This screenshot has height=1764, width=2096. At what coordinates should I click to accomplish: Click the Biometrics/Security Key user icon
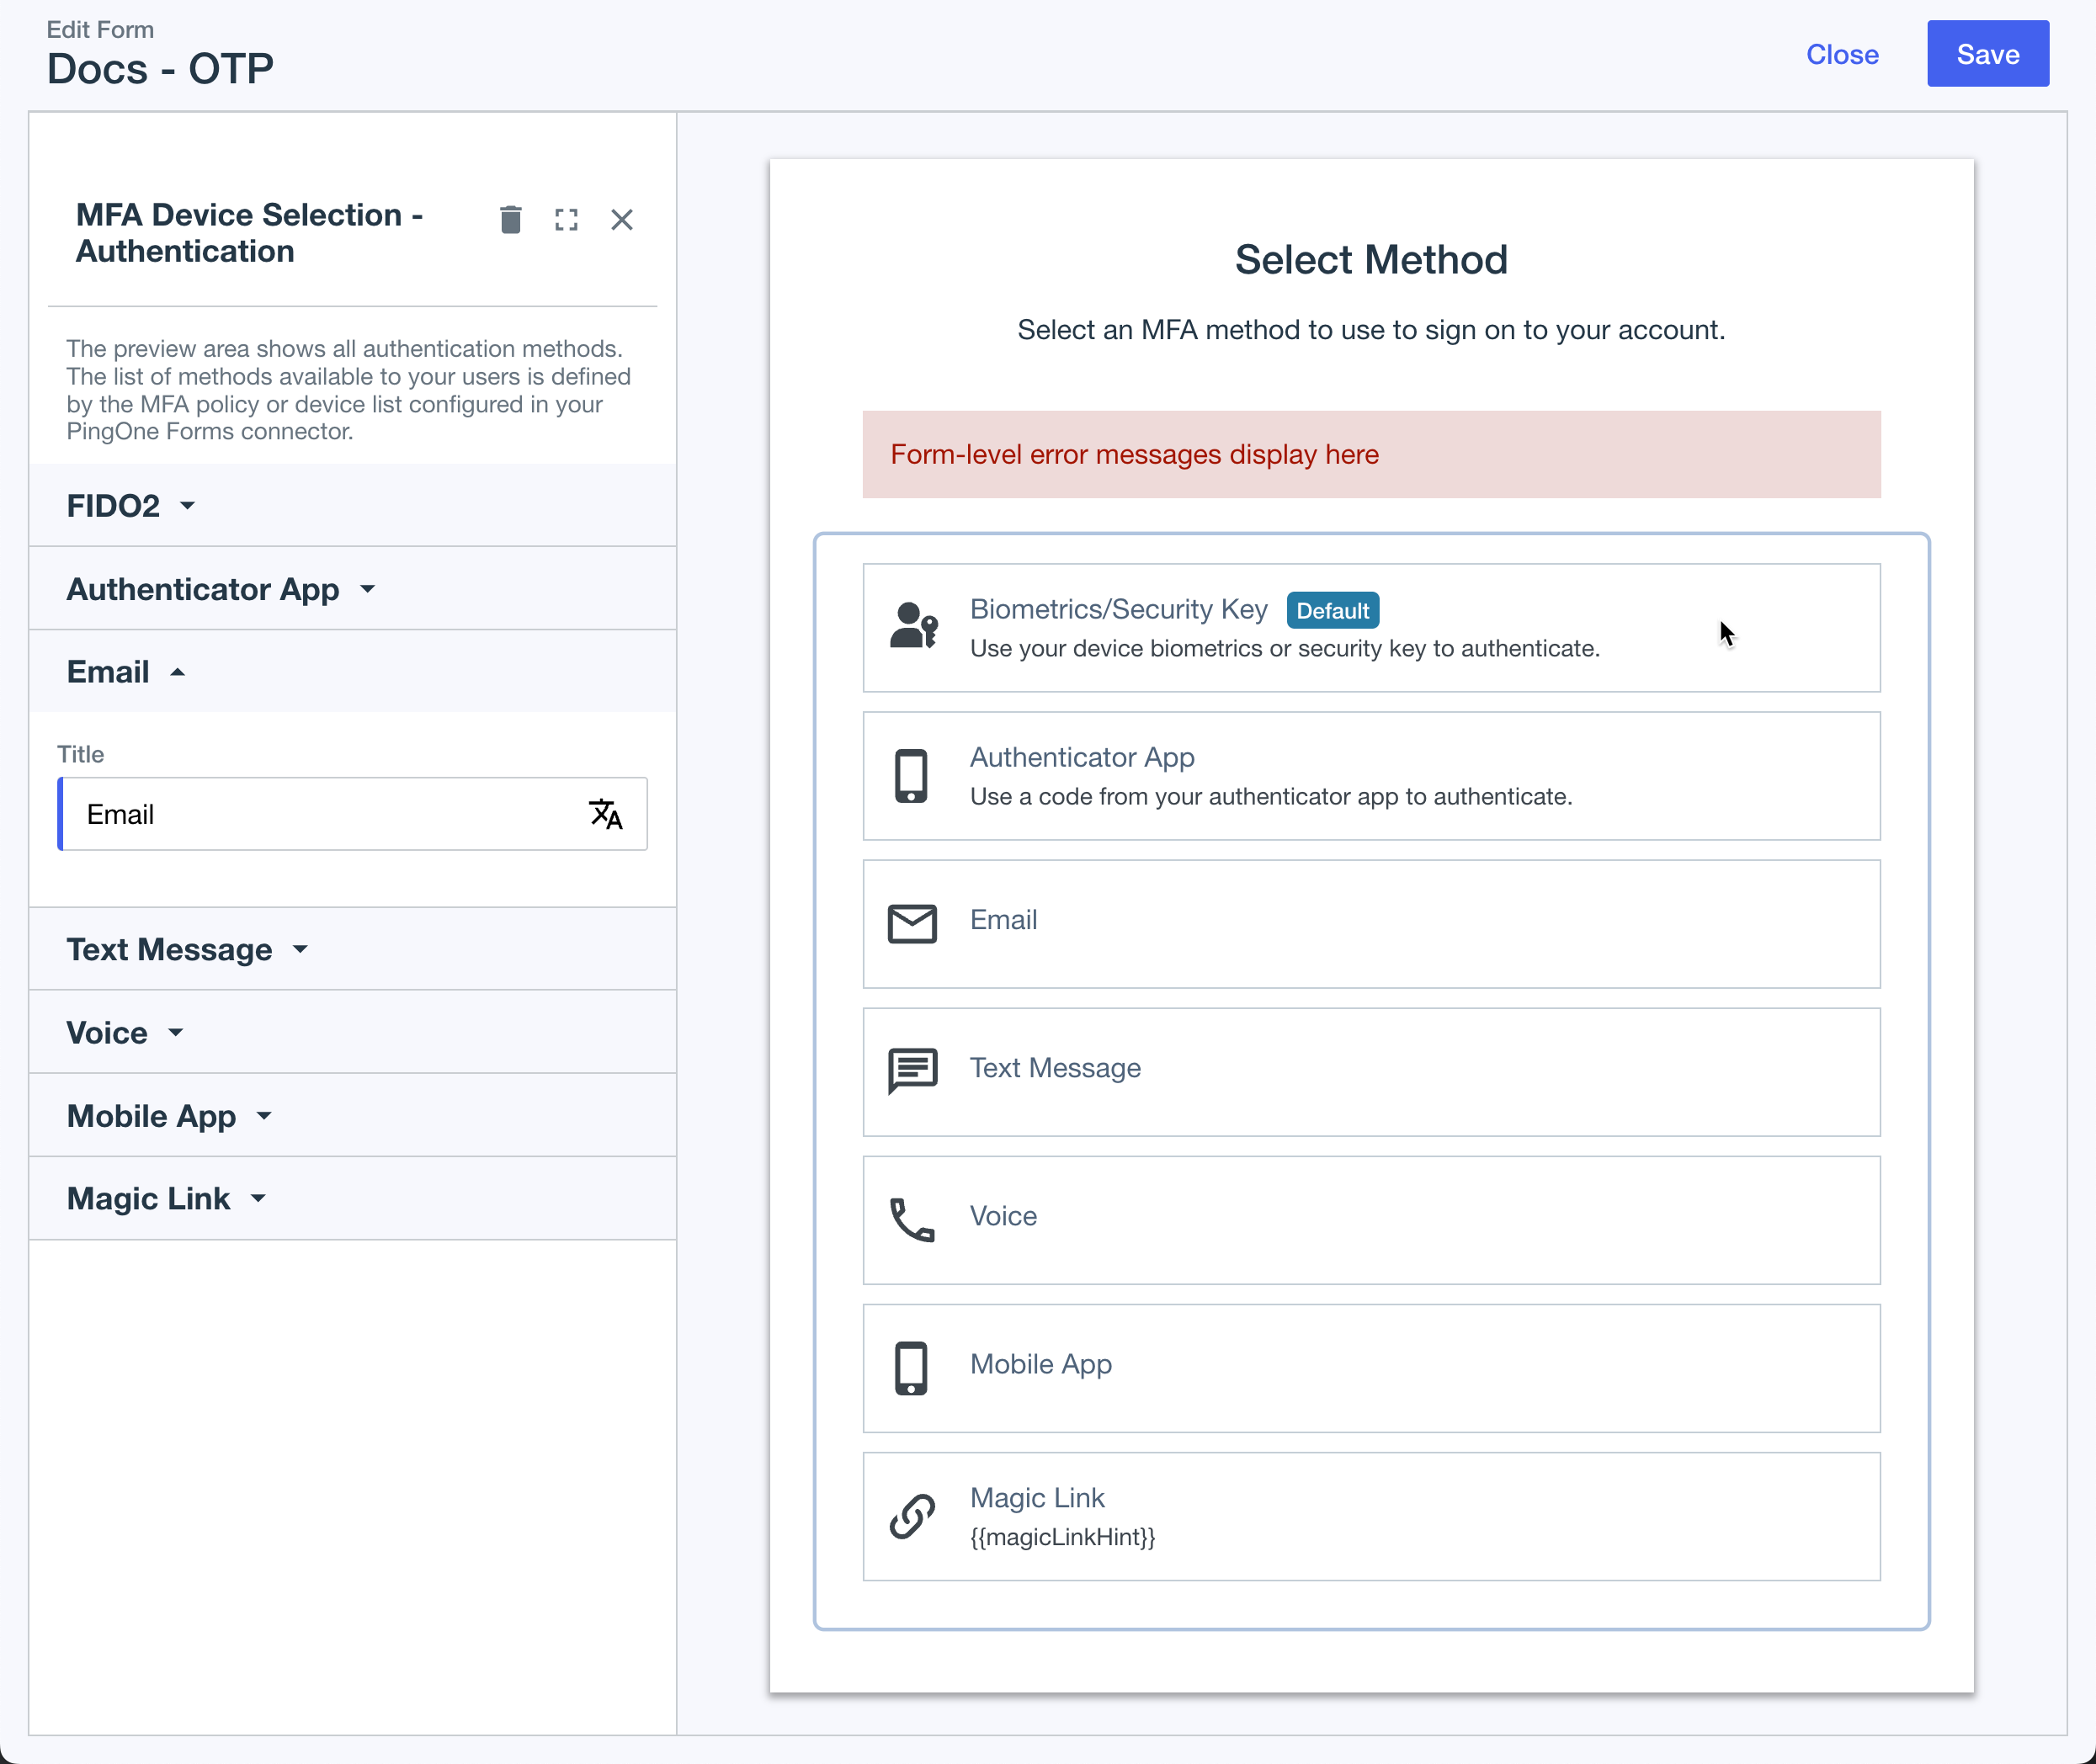click(912, 625)
